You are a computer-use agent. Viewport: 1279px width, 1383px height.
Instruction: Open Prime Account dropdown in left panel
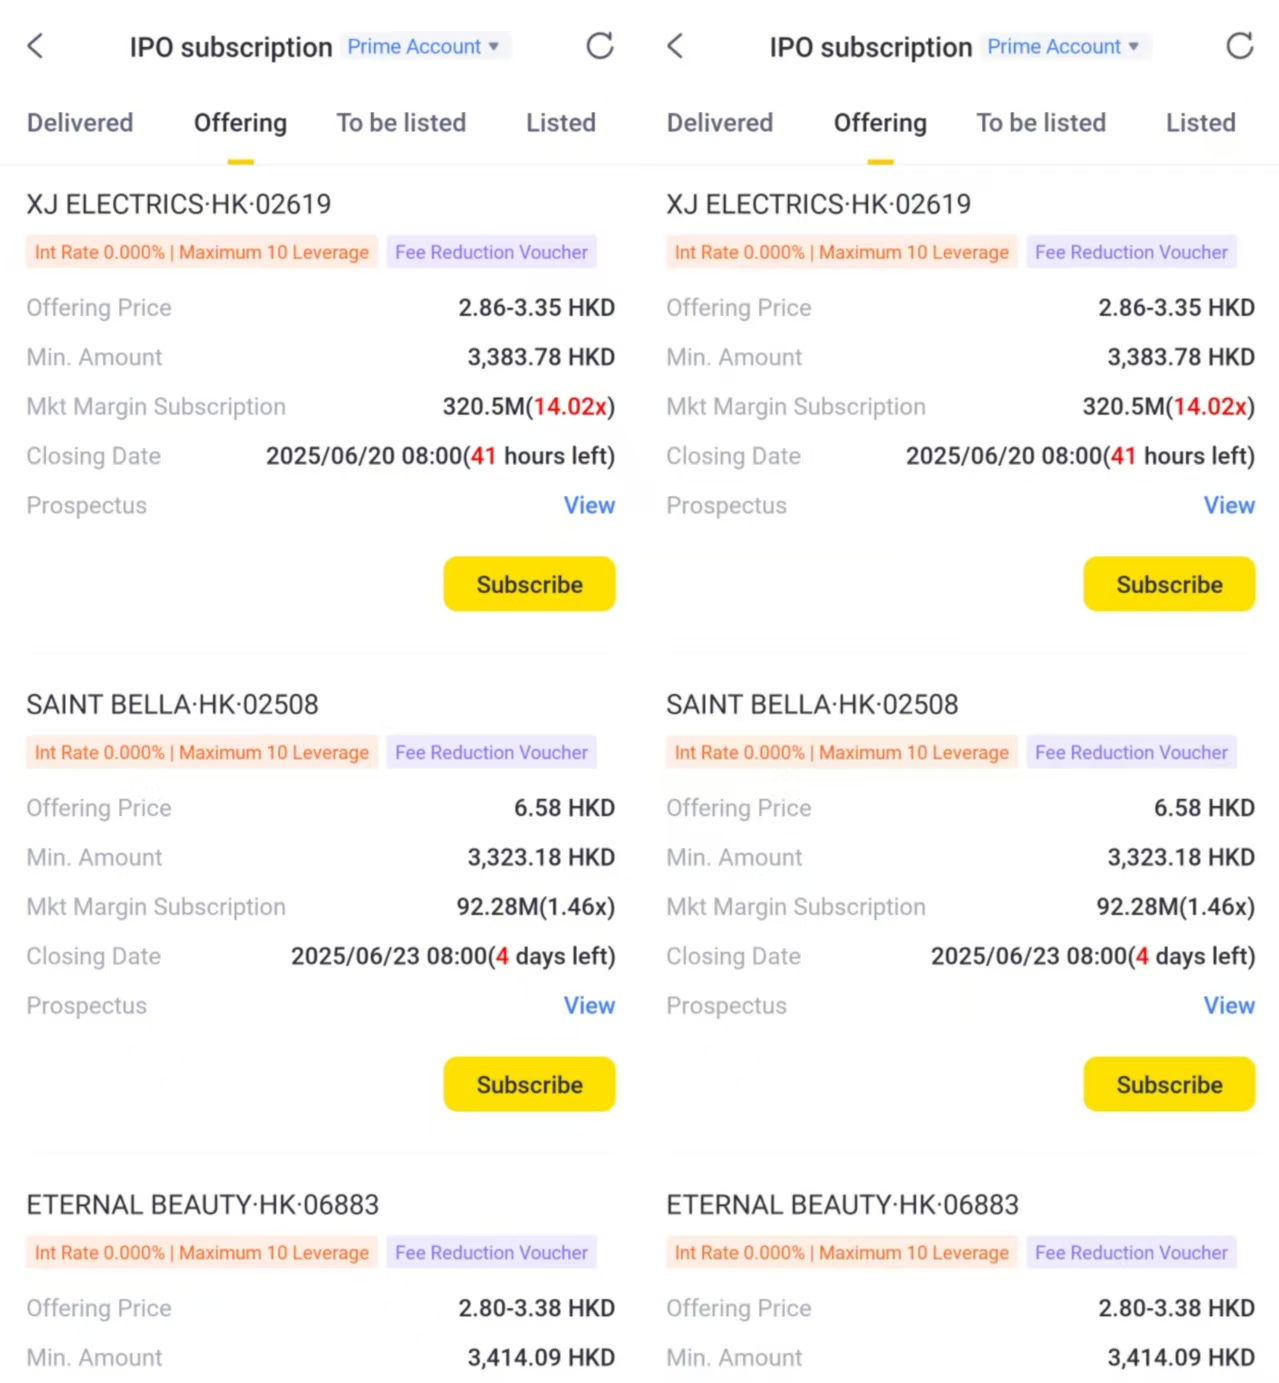point(423,47)
